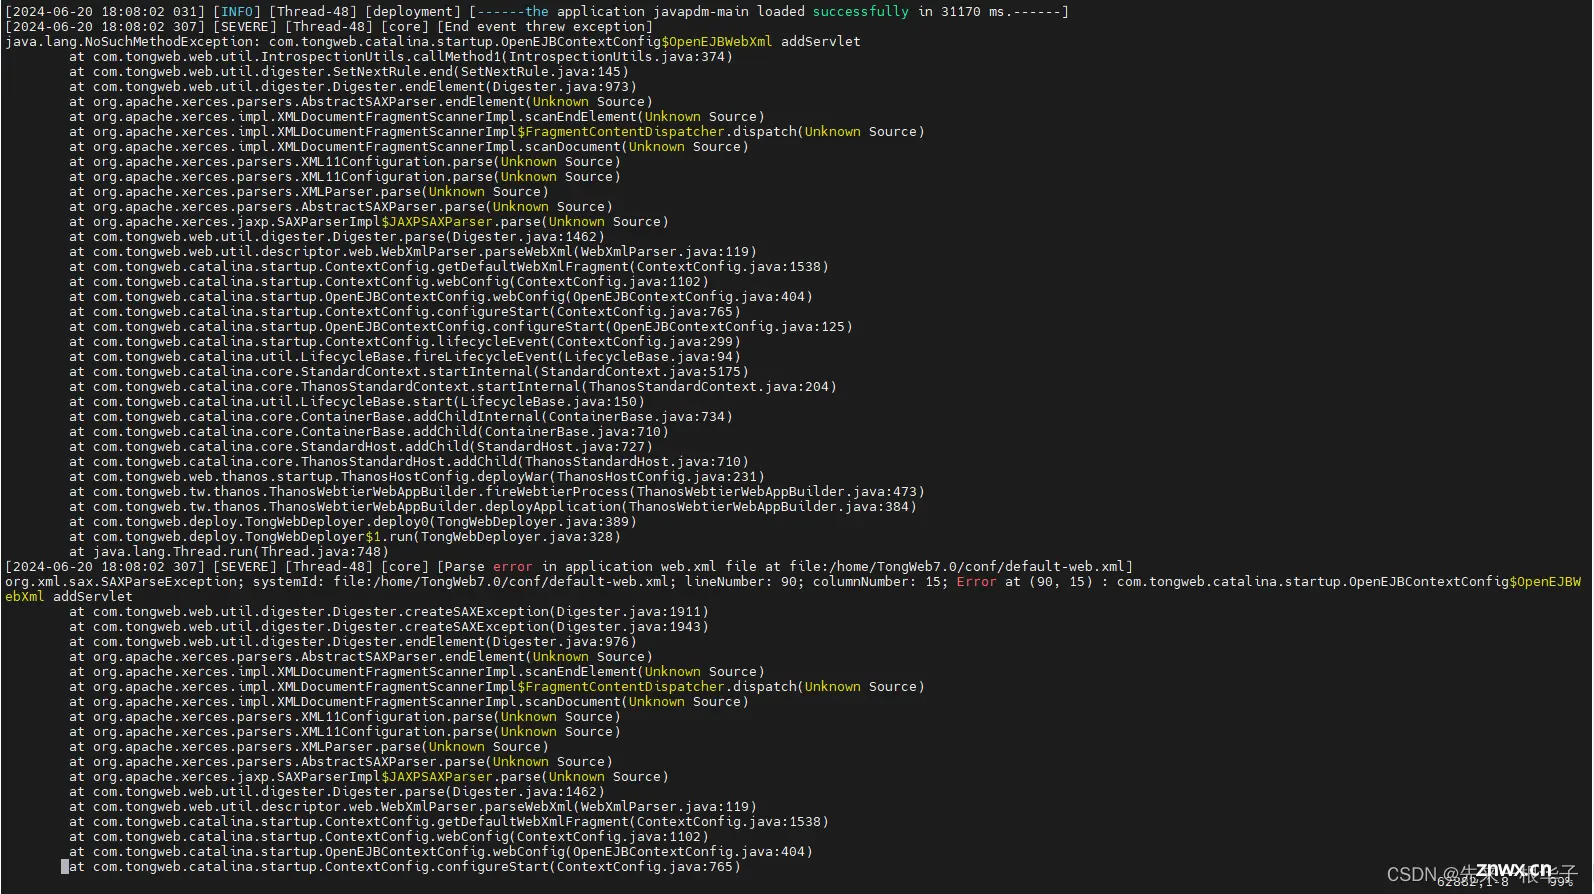Click the "ThanosStandardContext.startInternal" stack frame
Screen dimensions: 1594x894
coord(453,387)
